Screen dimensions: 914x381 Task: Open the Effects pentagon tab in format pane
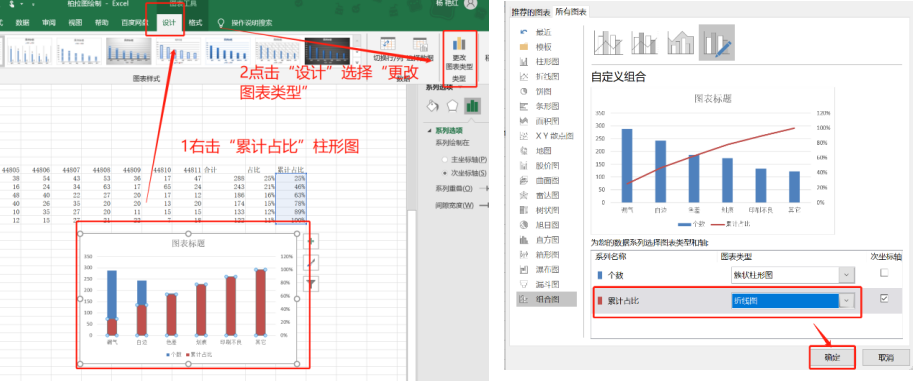tap(452, 105)
